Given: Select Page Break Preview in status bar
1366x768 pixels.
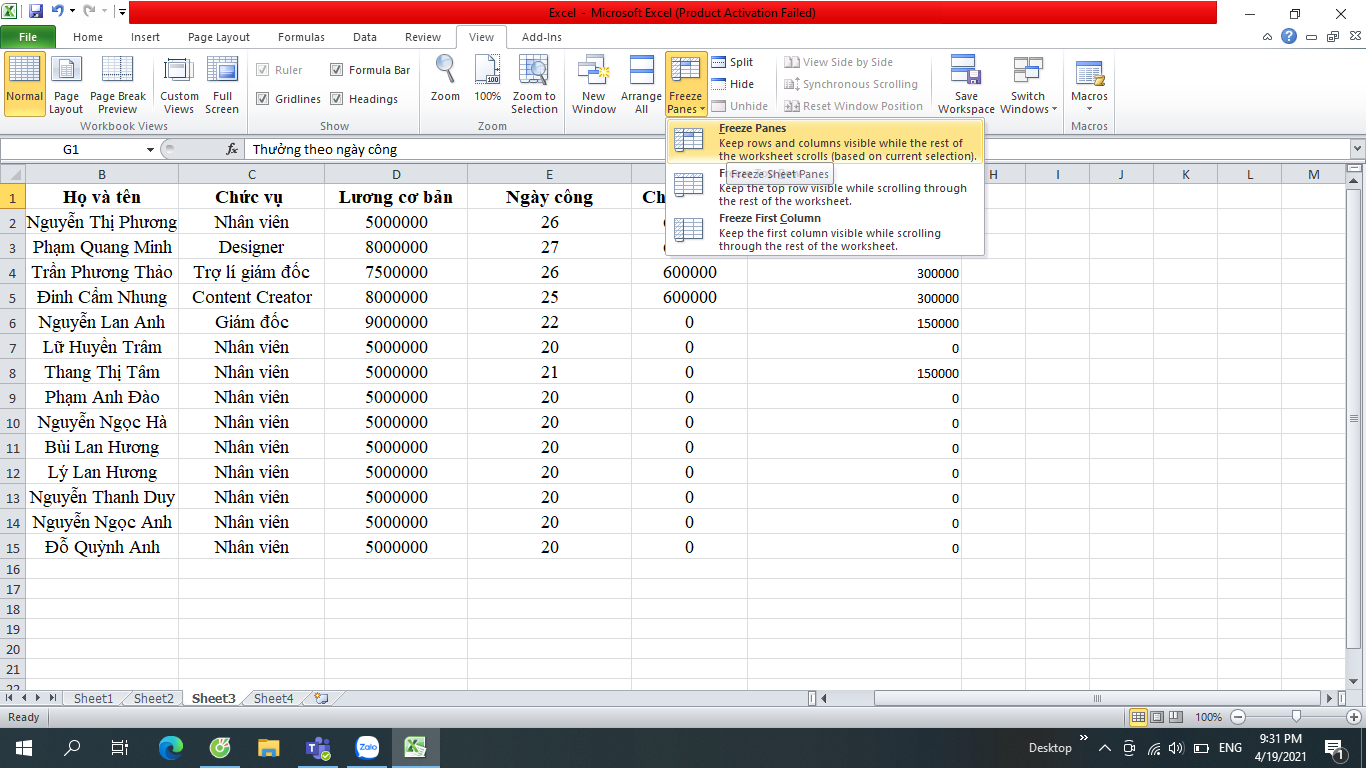Looking at the screenshot, I should pos(1176,717).
